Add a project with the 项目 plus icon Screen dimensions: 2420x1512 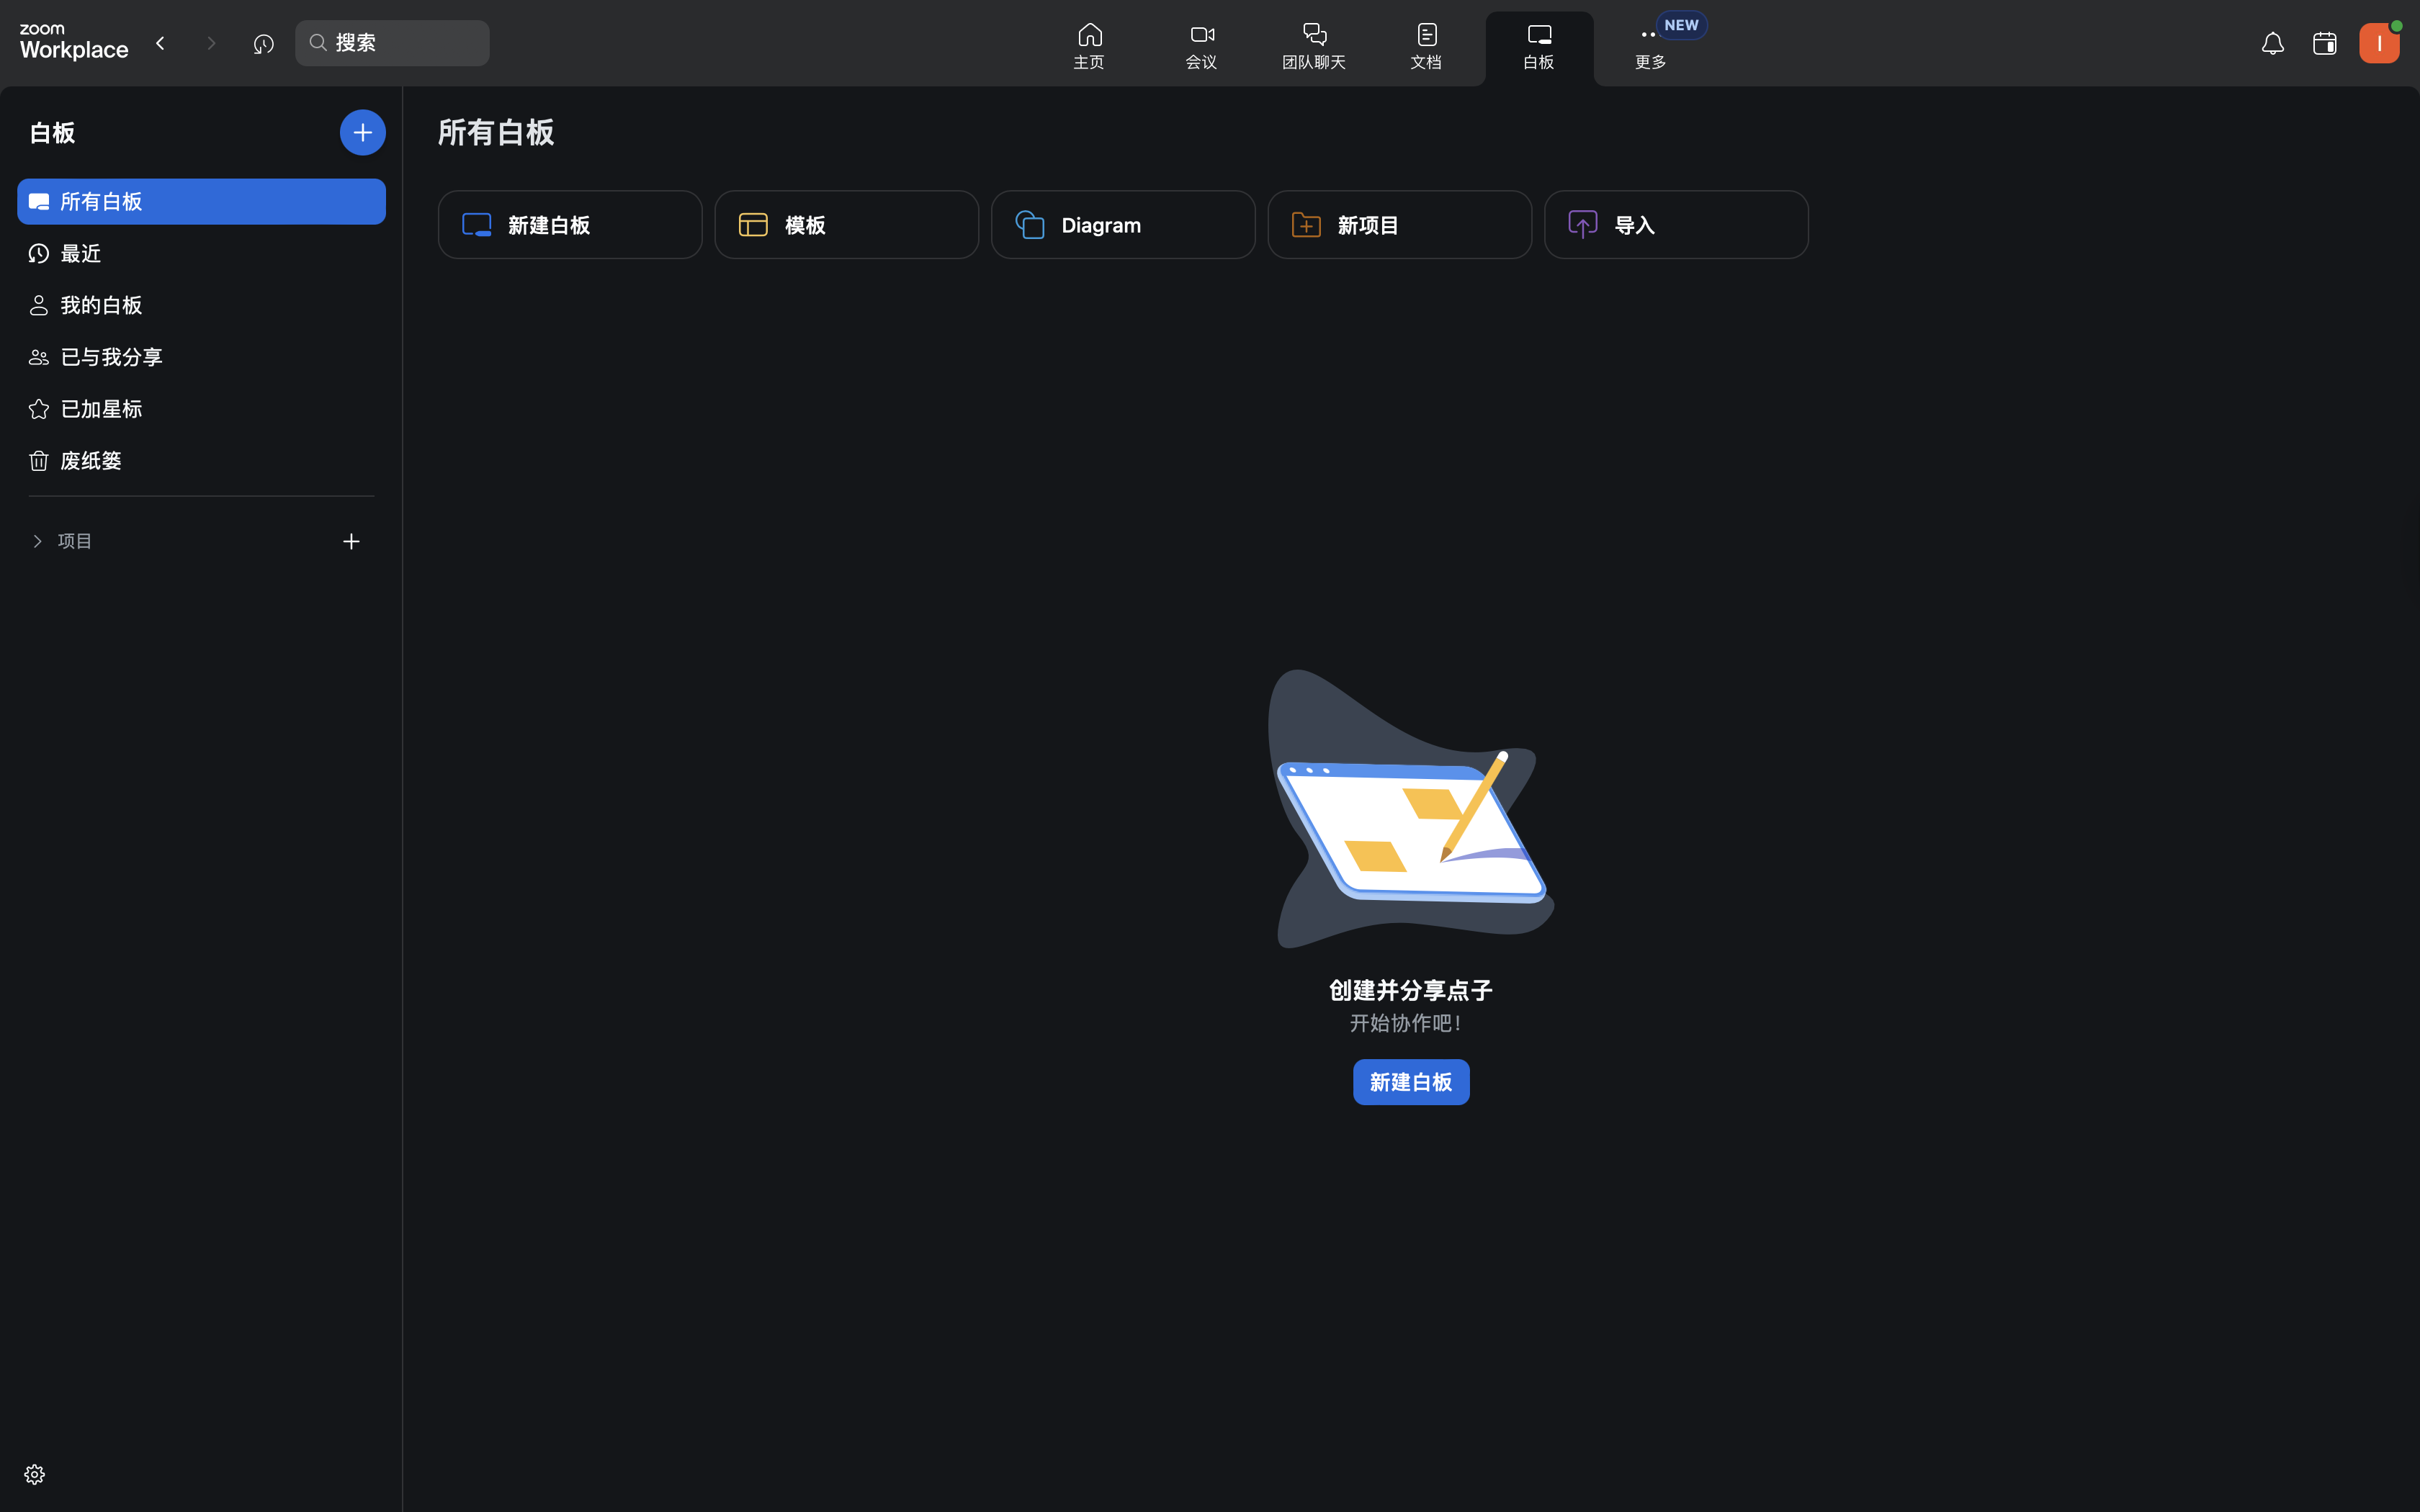(351, 541)
